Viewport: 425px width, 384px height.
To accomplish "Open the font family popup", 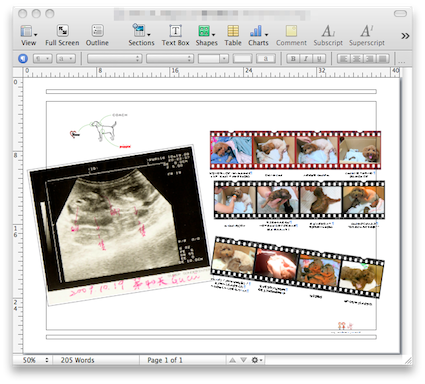I will point(114,59).
